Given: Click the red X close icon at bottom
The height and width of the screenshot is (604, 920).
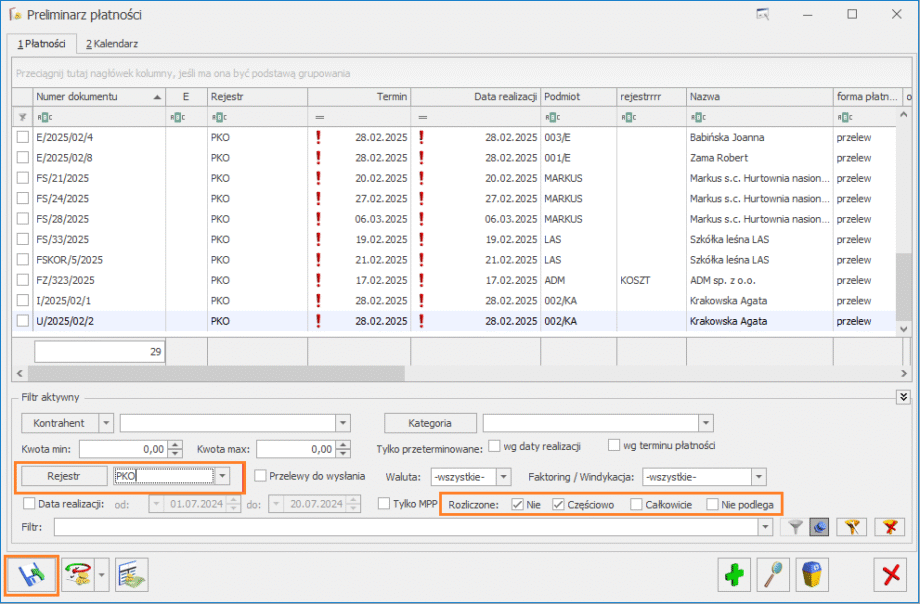Looking at the screenshot, I should pos(889,575).
